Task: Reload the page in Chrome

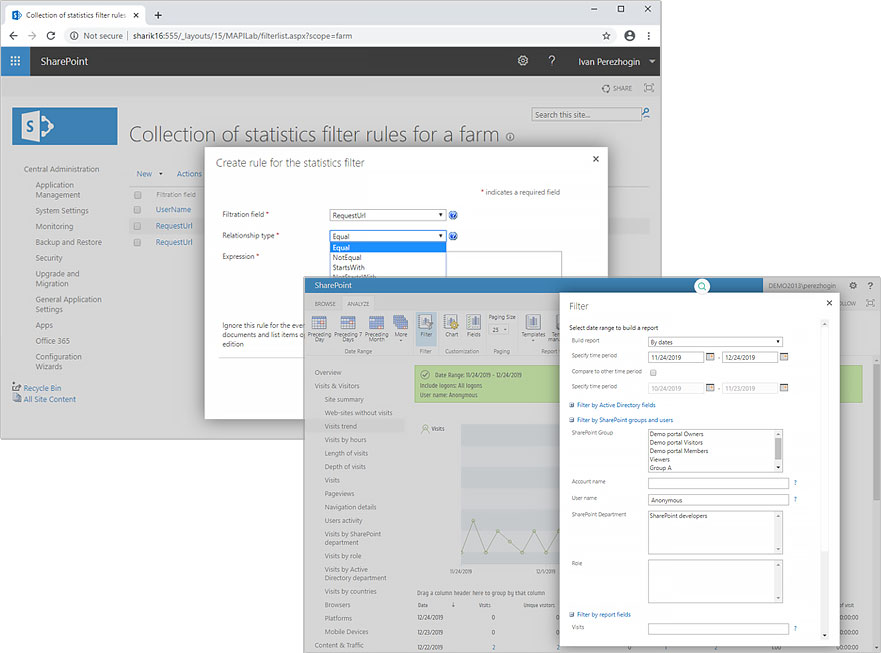Action: [51, 35]
